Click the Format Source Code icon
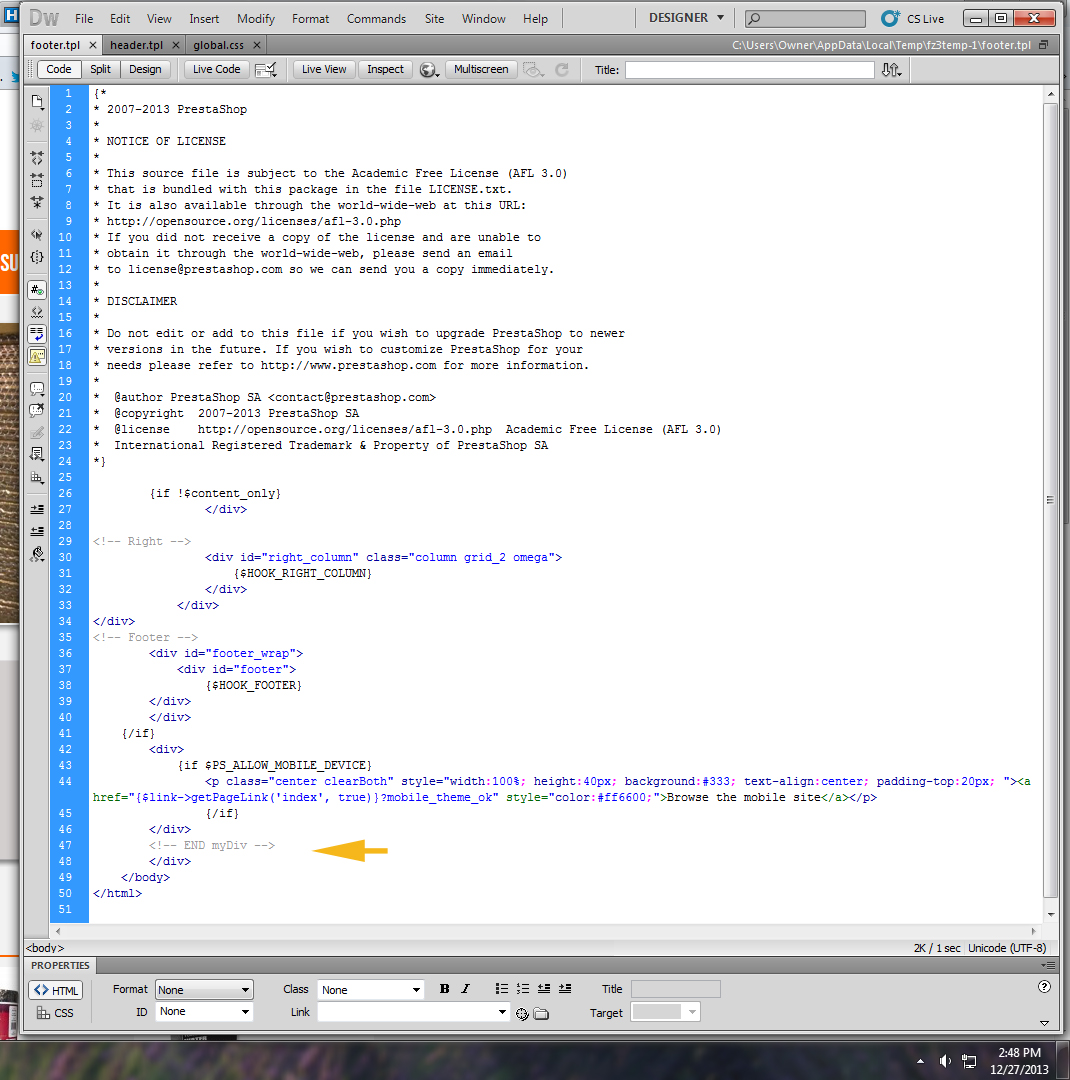 pyautogui.click(x=37, y=554)
